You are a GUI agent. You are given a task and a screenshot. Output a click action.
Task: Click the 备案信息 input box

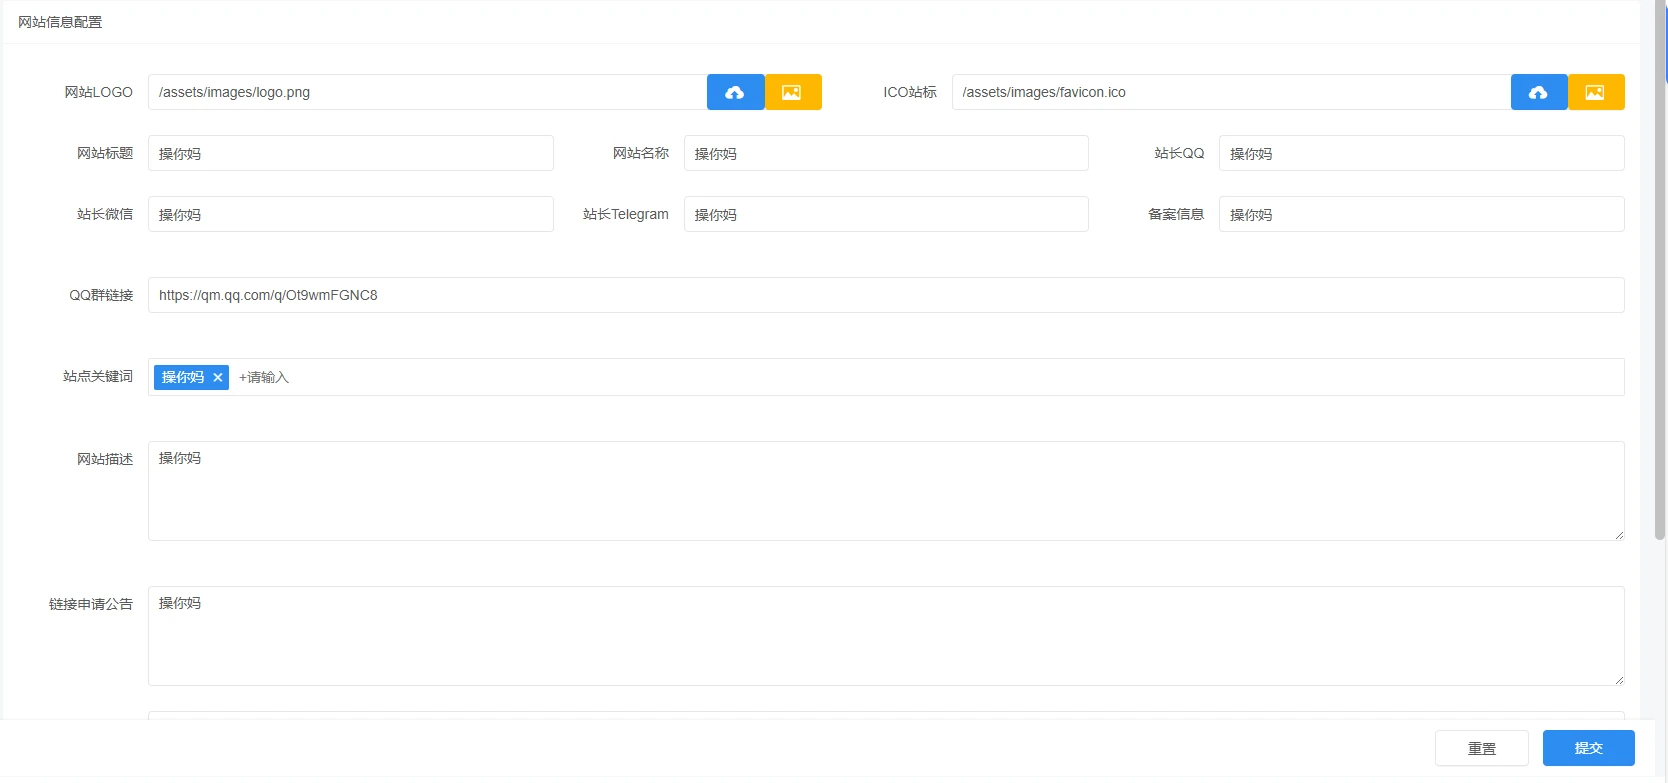(1420, 214)
